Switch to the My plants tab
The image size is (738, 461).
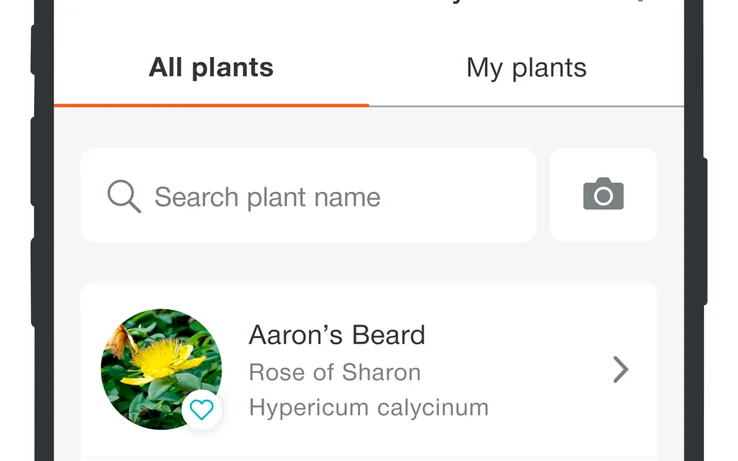(x=526, y=68)
